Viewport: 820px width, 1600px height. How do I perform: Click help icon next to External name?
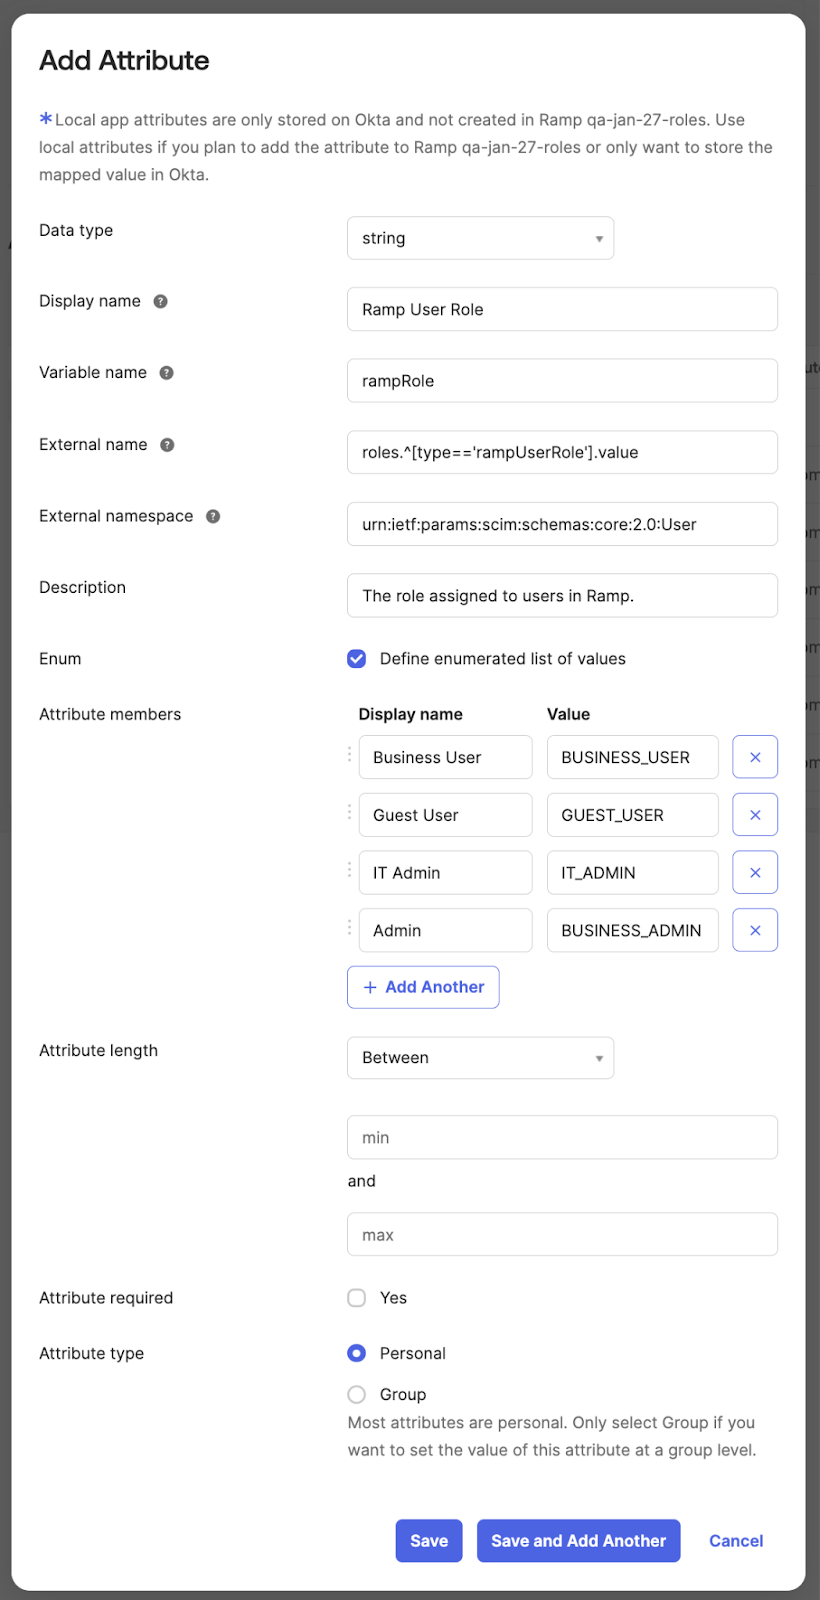point(167,445)
